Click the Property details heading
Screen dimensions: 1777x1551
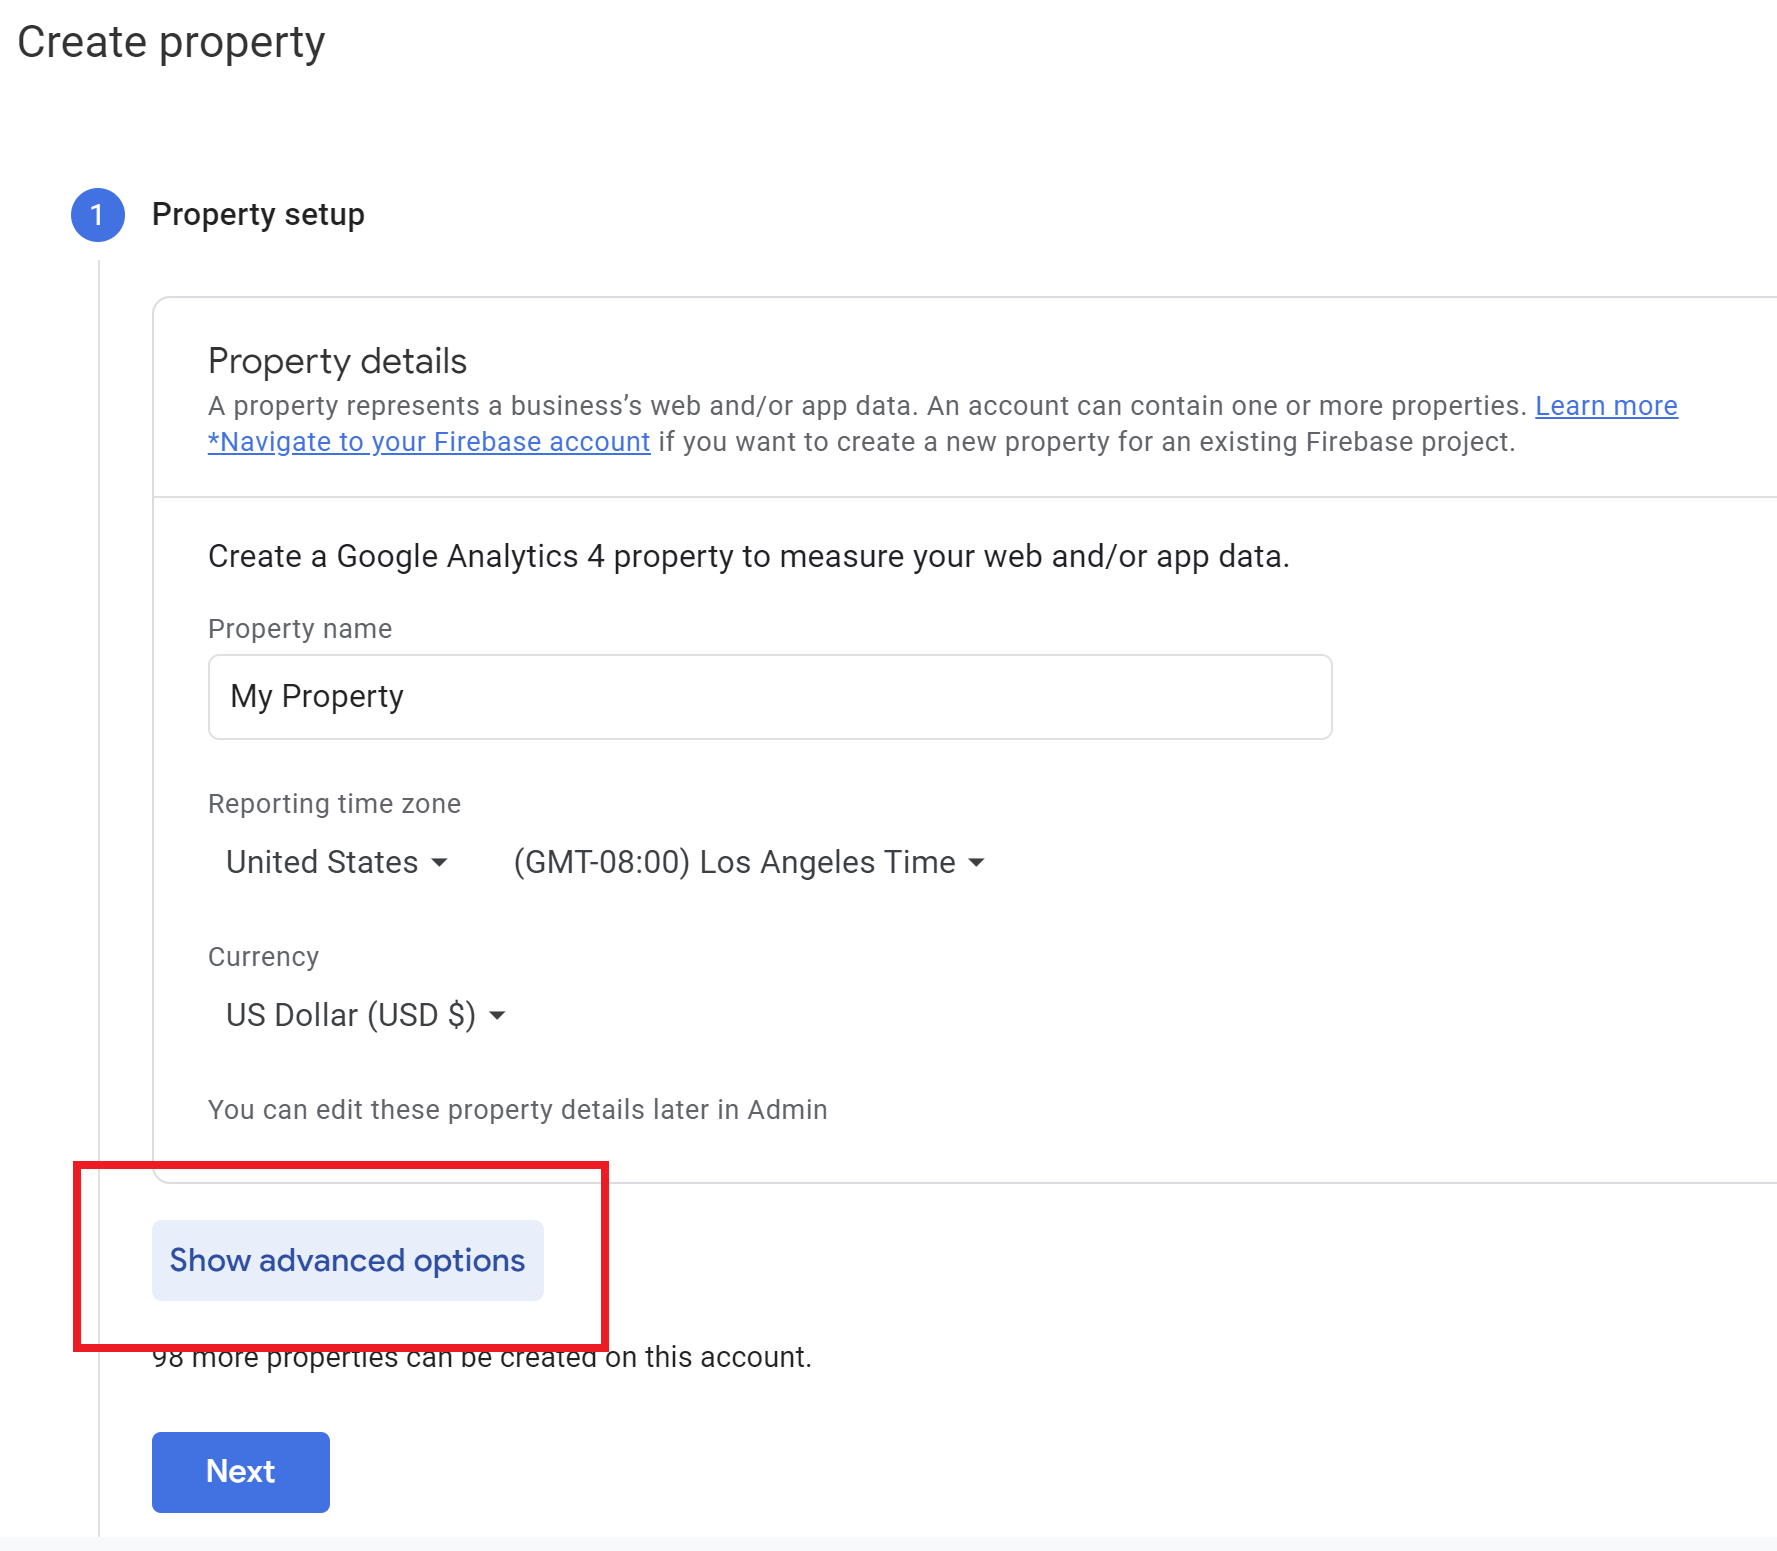coord(337,361)
